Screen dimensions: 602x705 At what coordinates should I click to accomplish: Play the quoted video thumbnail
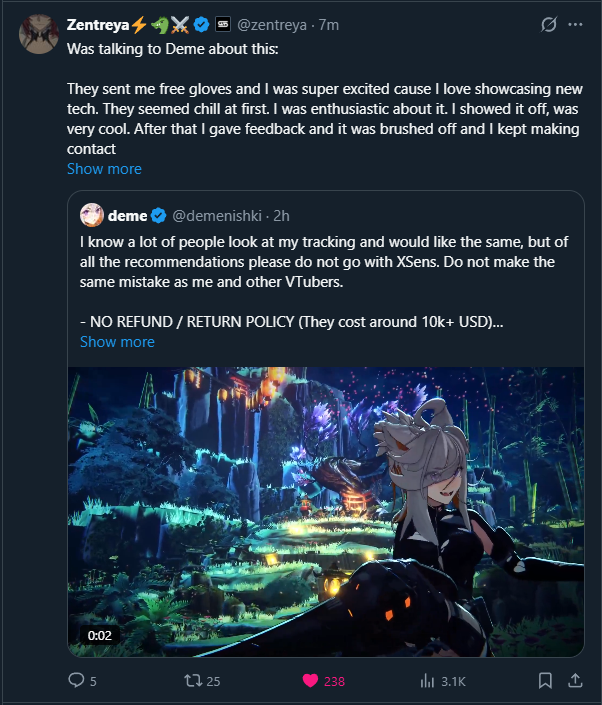tap(326, 510)
